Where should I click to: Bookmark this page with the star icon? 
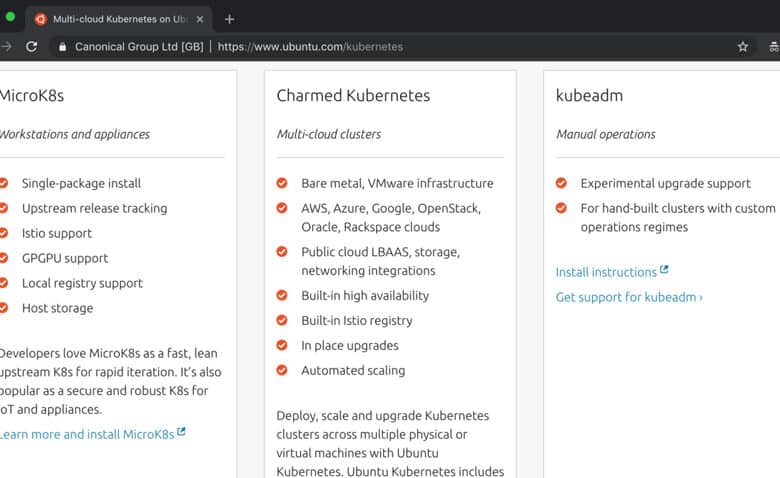pyautogui.click(x=743, y=47)
